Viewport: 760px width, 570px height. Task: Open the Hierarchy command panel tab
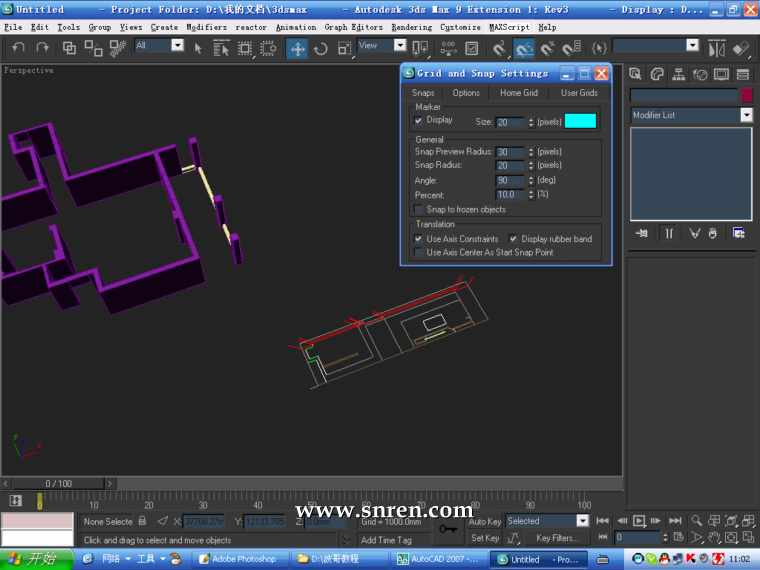click(x=678, y=74)
